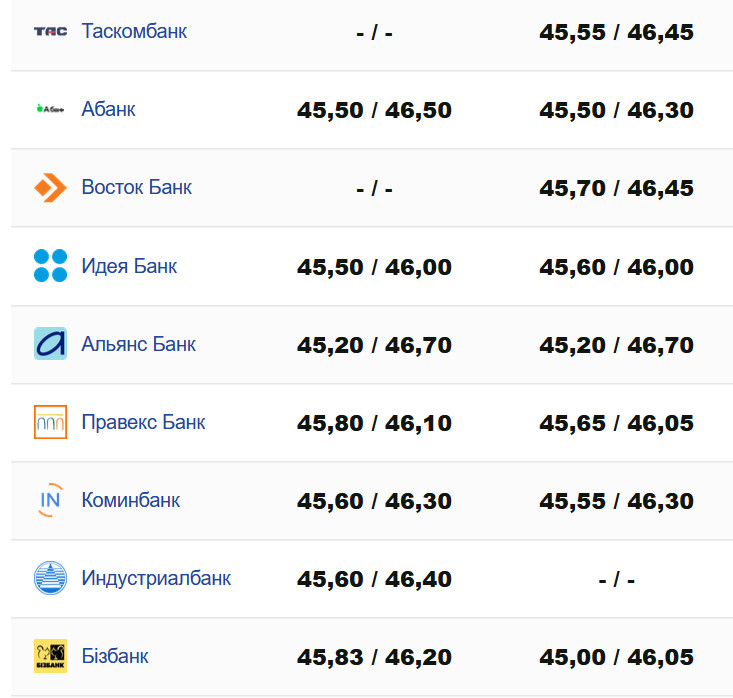This screenshot has width=733, height=698.
Task: Click the yellow Бізбанк logo icon
Action: click(50, 656)
